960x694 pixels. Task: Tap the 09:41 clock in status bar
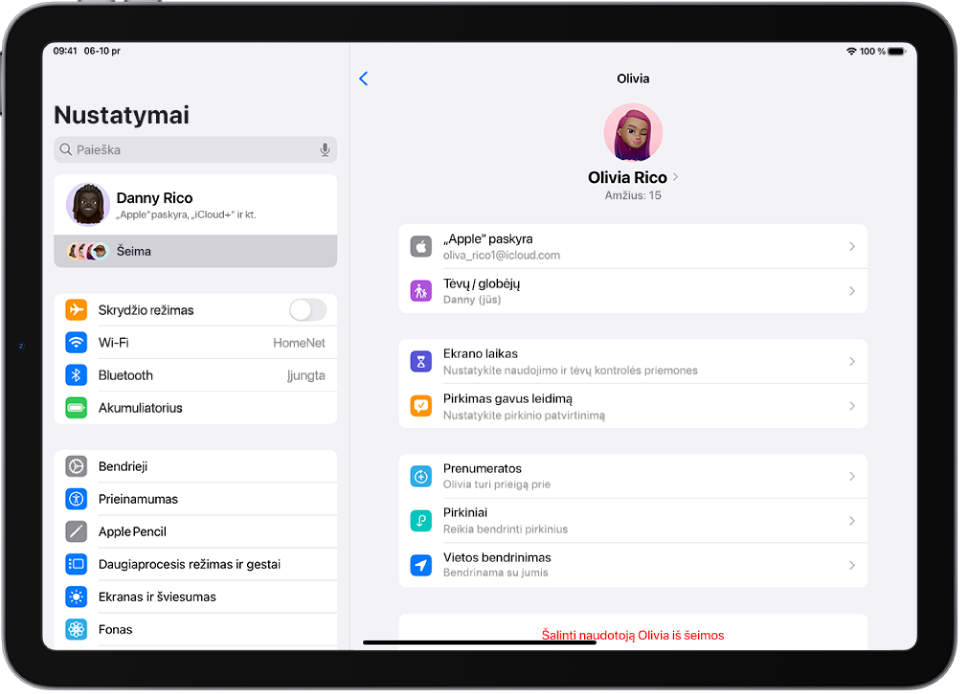click(x=65, y=51)
